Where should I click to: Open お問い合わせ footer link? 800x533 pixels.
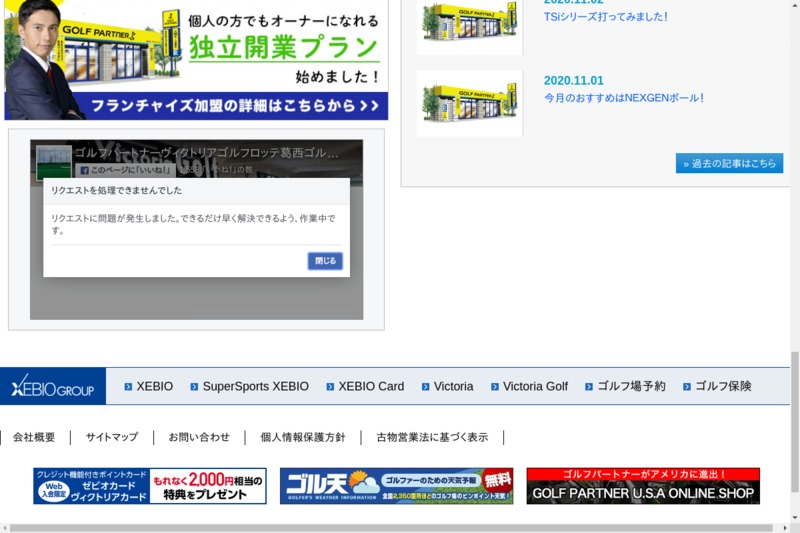pos(199,437)
